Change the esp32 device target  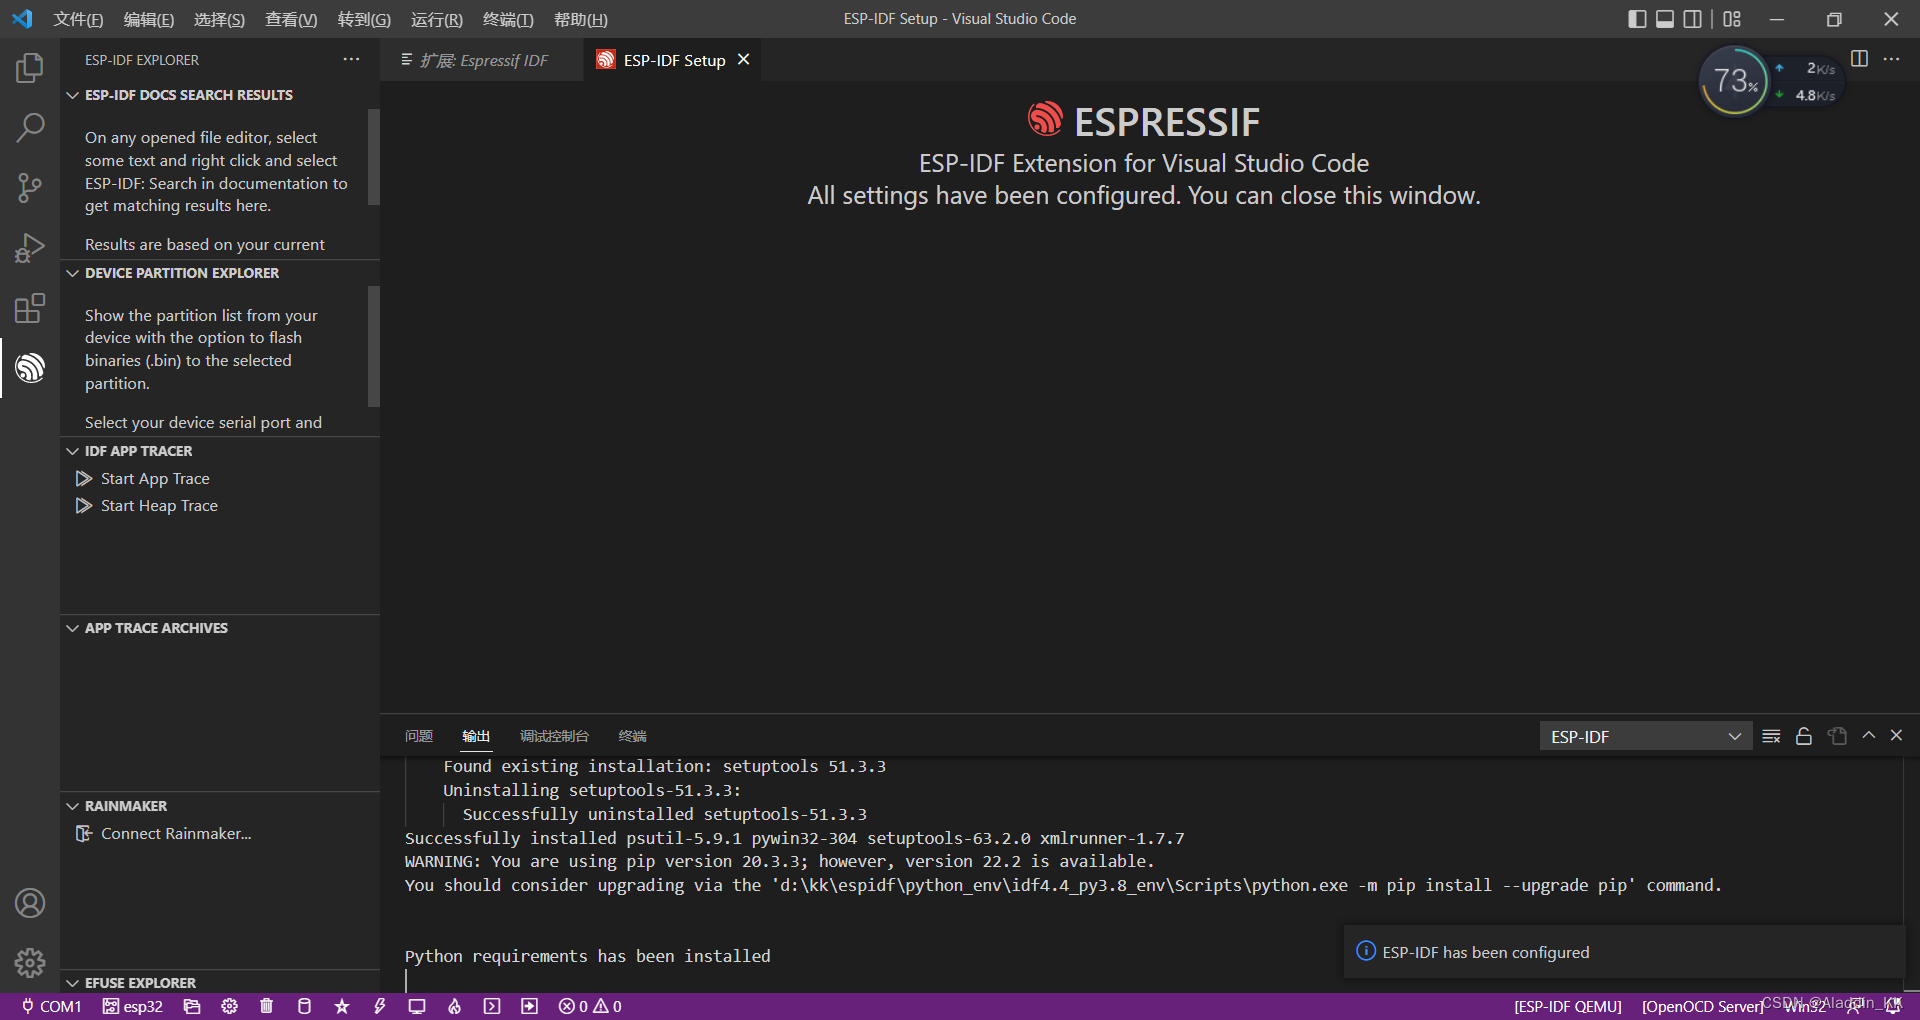[x=133, y=1006]
